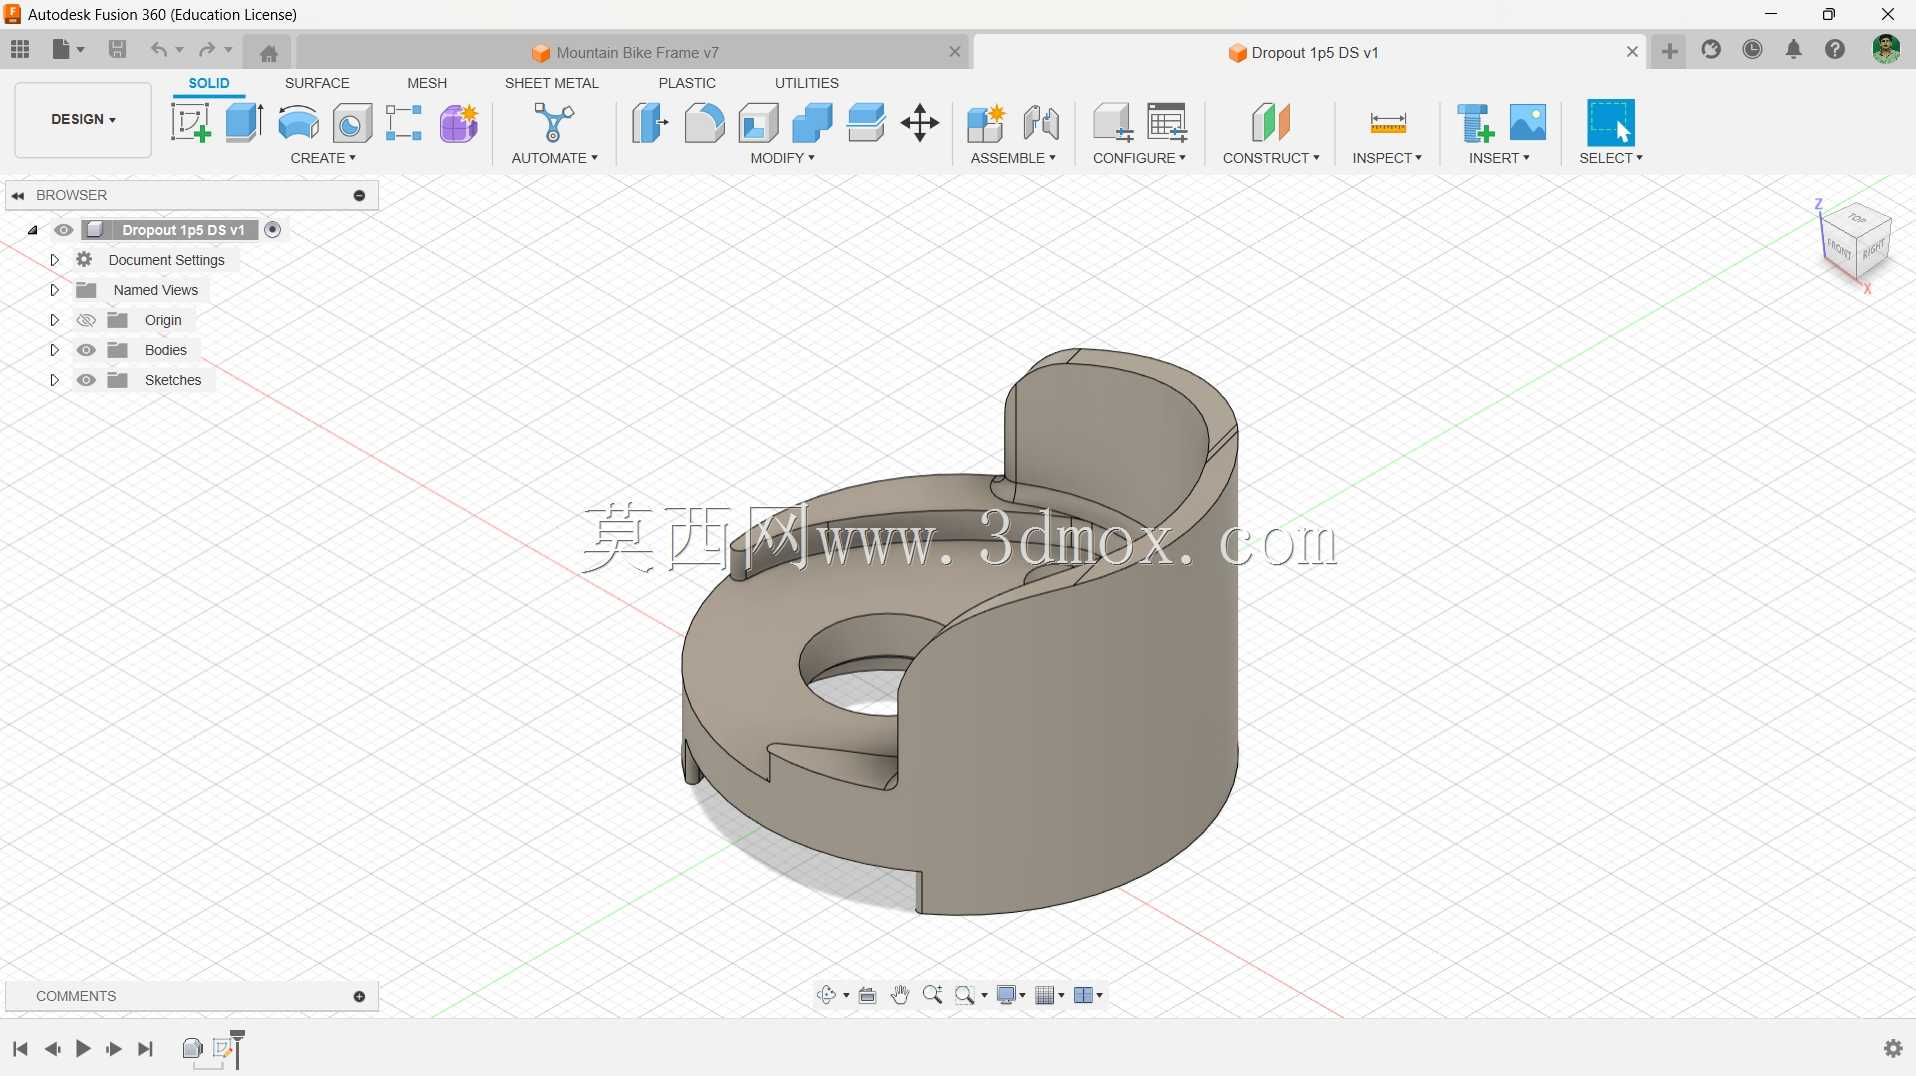1916x1076 pixels.
Task: Expand the Named Views node
Action: [x=55, y=290]
